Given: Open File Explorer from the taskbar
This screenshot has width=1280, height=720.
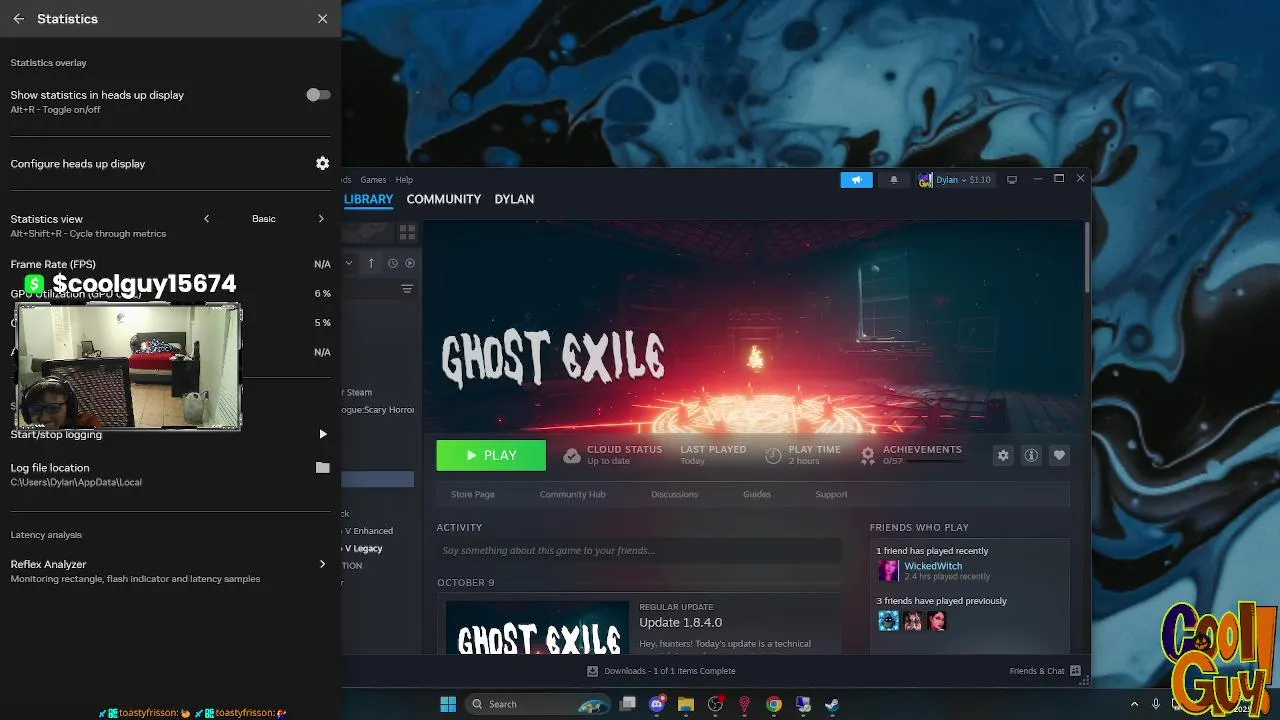Looking at the screenshot, I should [686, 704].
